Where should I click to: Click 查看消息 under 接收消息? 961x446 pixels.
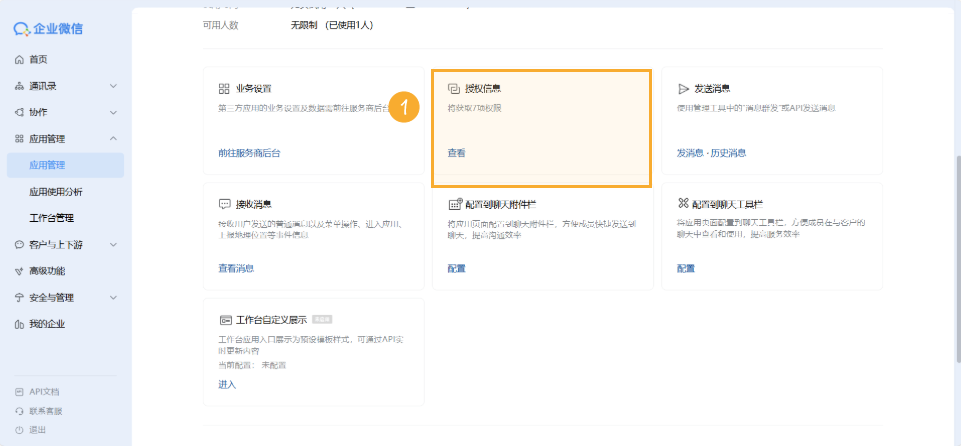(x=236, y=268)
